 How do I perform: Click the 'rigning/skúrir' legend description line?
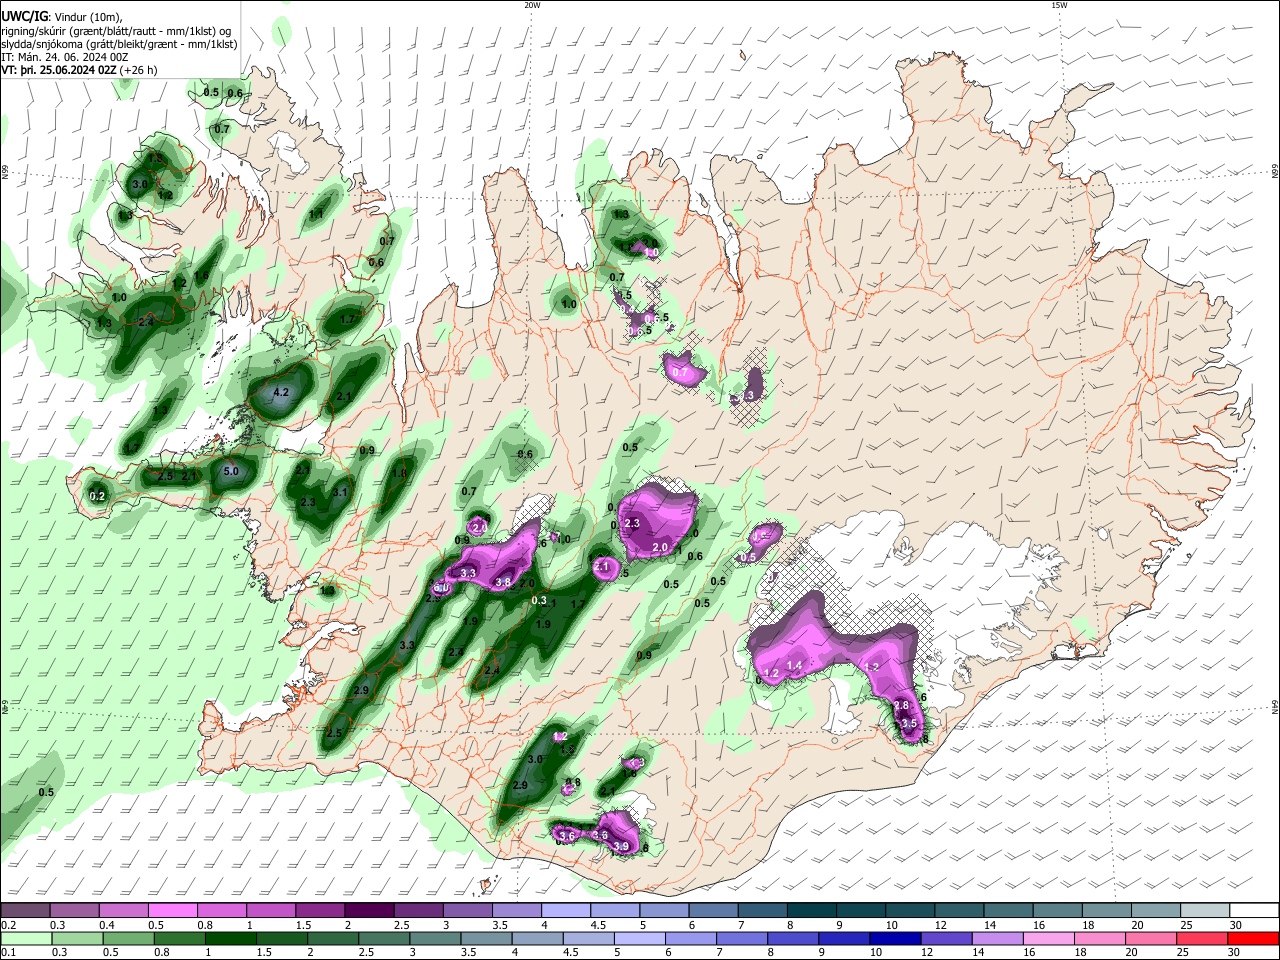116,31
